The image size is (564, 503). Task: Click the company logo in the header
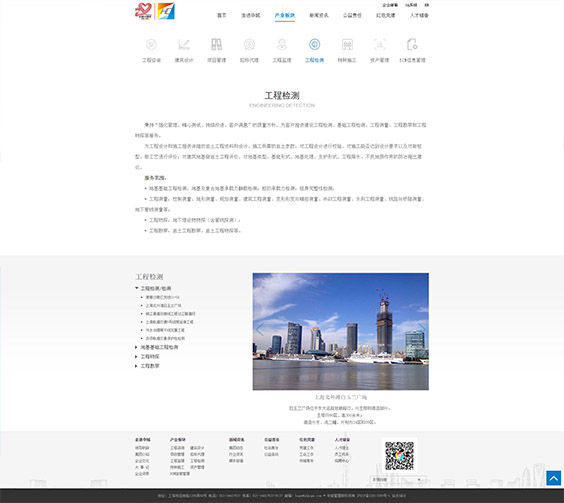(155, 11)
